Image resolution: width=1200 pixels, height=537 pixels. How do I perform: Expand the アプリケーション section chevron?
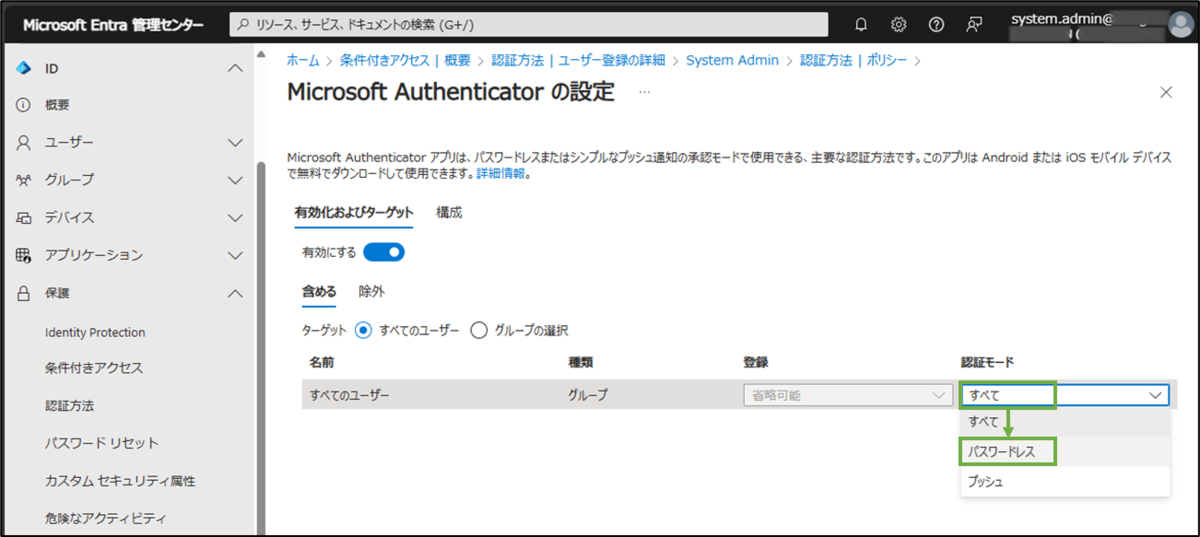pyautogui.click(x=235, y=255)
